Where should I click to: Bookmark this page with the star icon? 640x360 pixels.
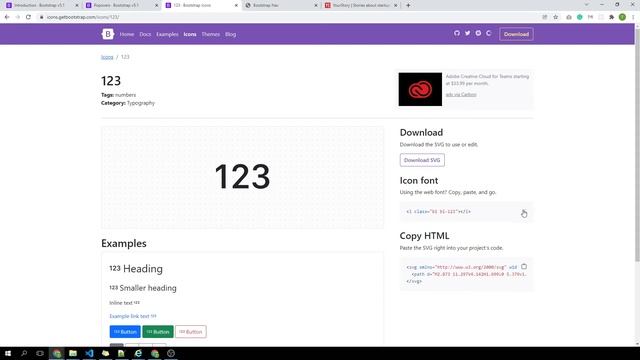556,17
